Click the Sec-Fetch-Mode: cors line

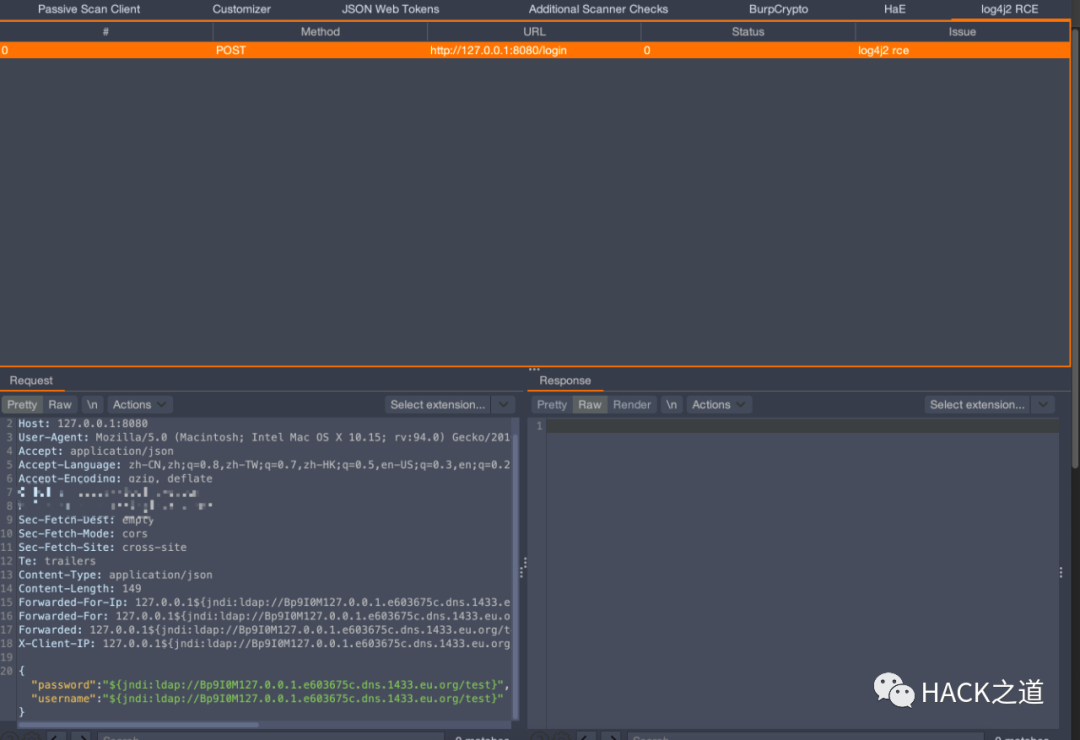pyautogui.click(x=83, y=534)
